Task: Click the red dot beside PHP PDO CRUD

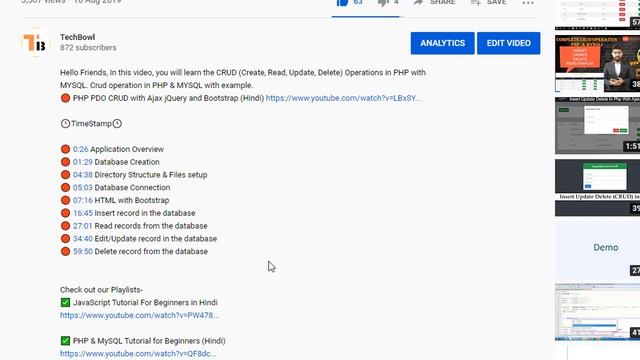Action: (65, 98)
